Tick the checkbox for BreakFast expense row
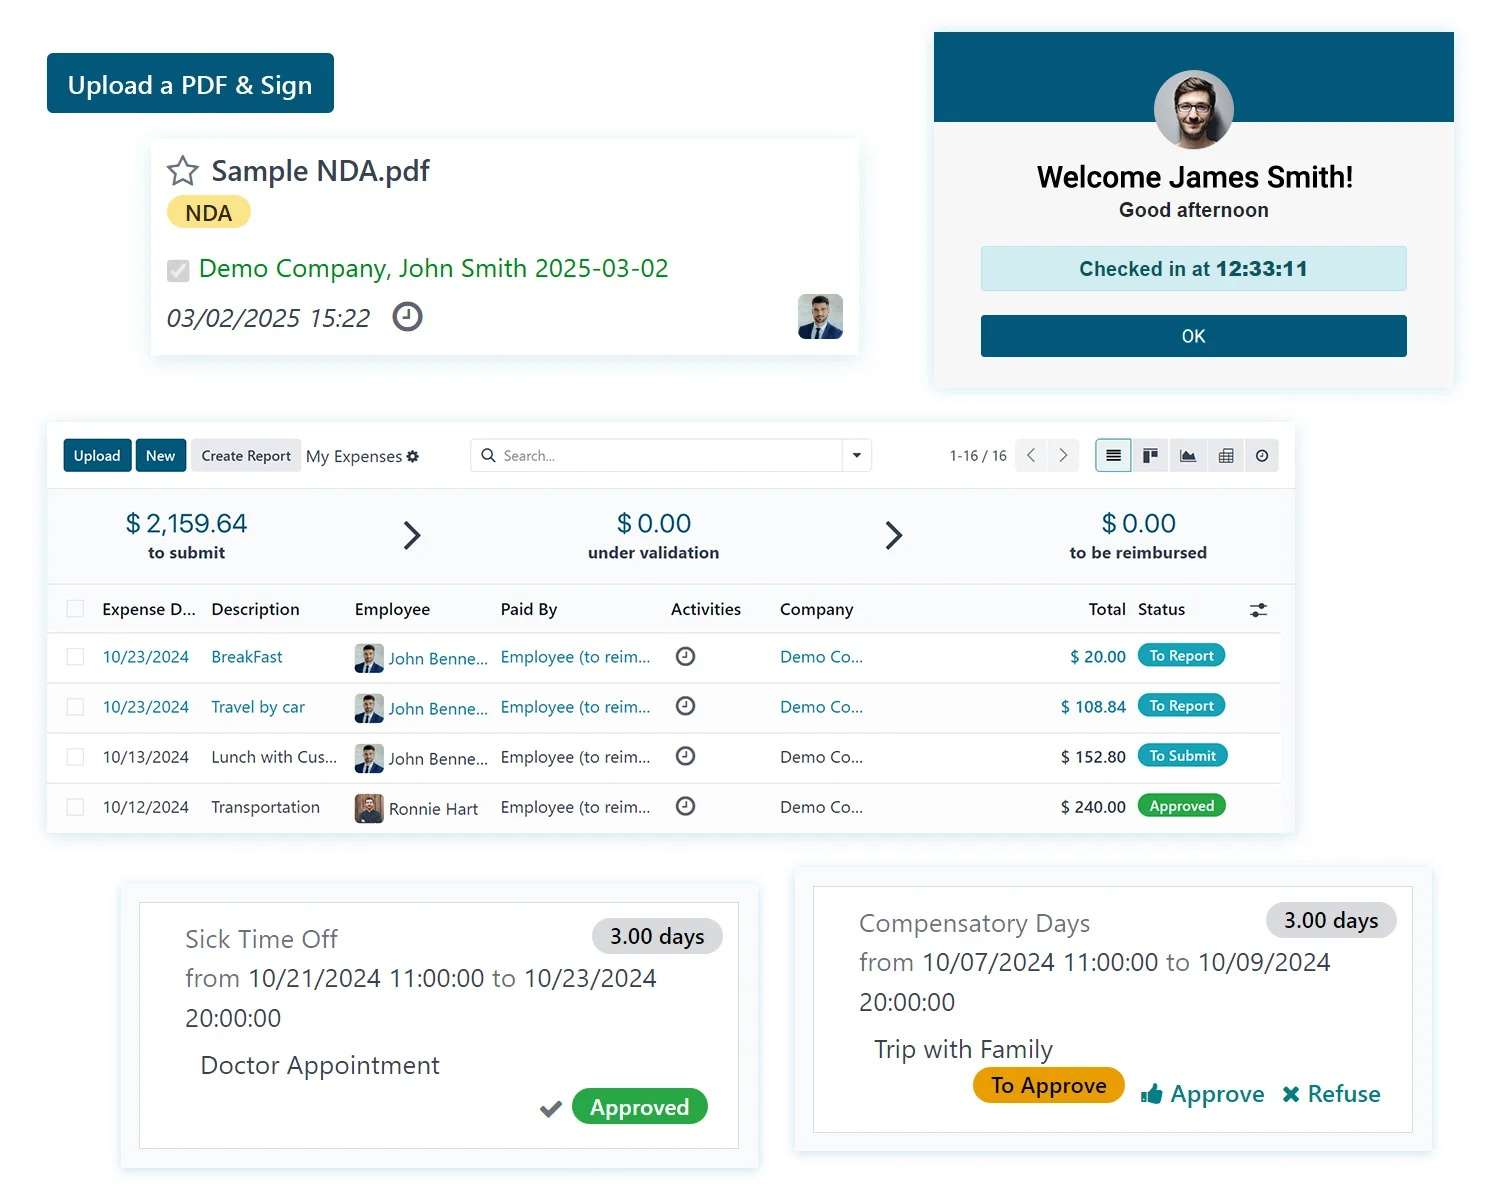The height and width of the screenshot is (1200, 1500). point(75,657)
